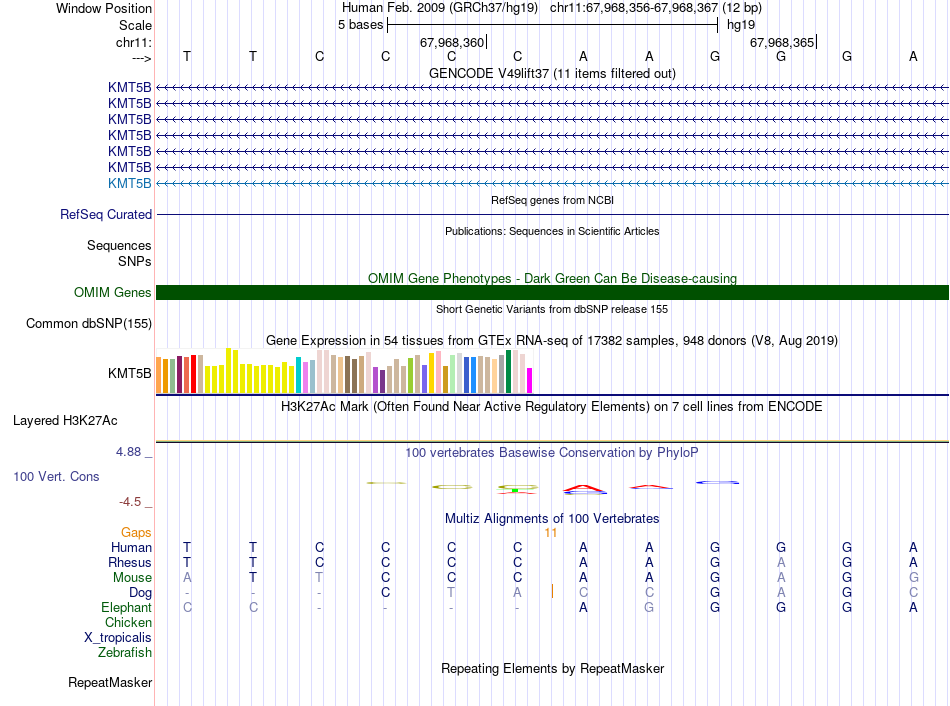Click the cyan bar in GTEx chart
The image size is (950, 706).
pos(298,375)
